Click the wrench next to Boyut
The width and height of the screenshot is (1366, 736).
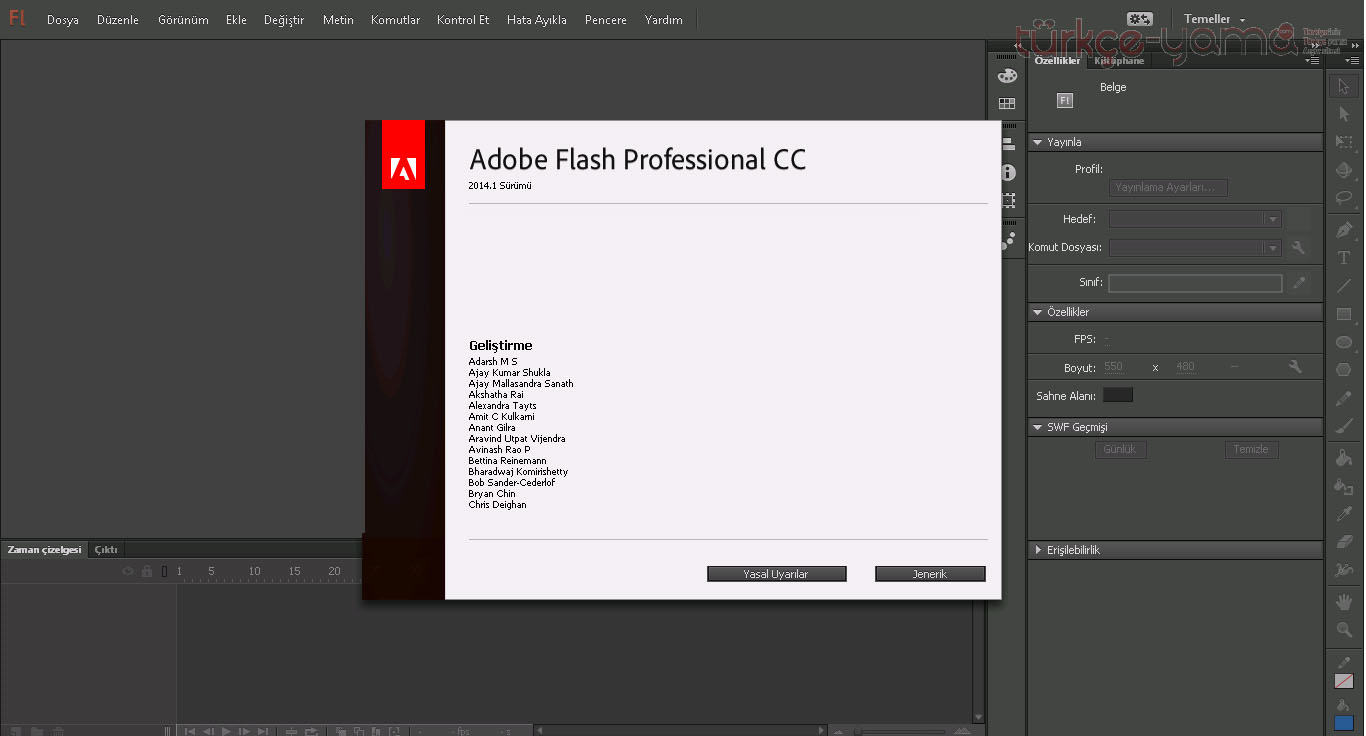[x=1296, y=367]
